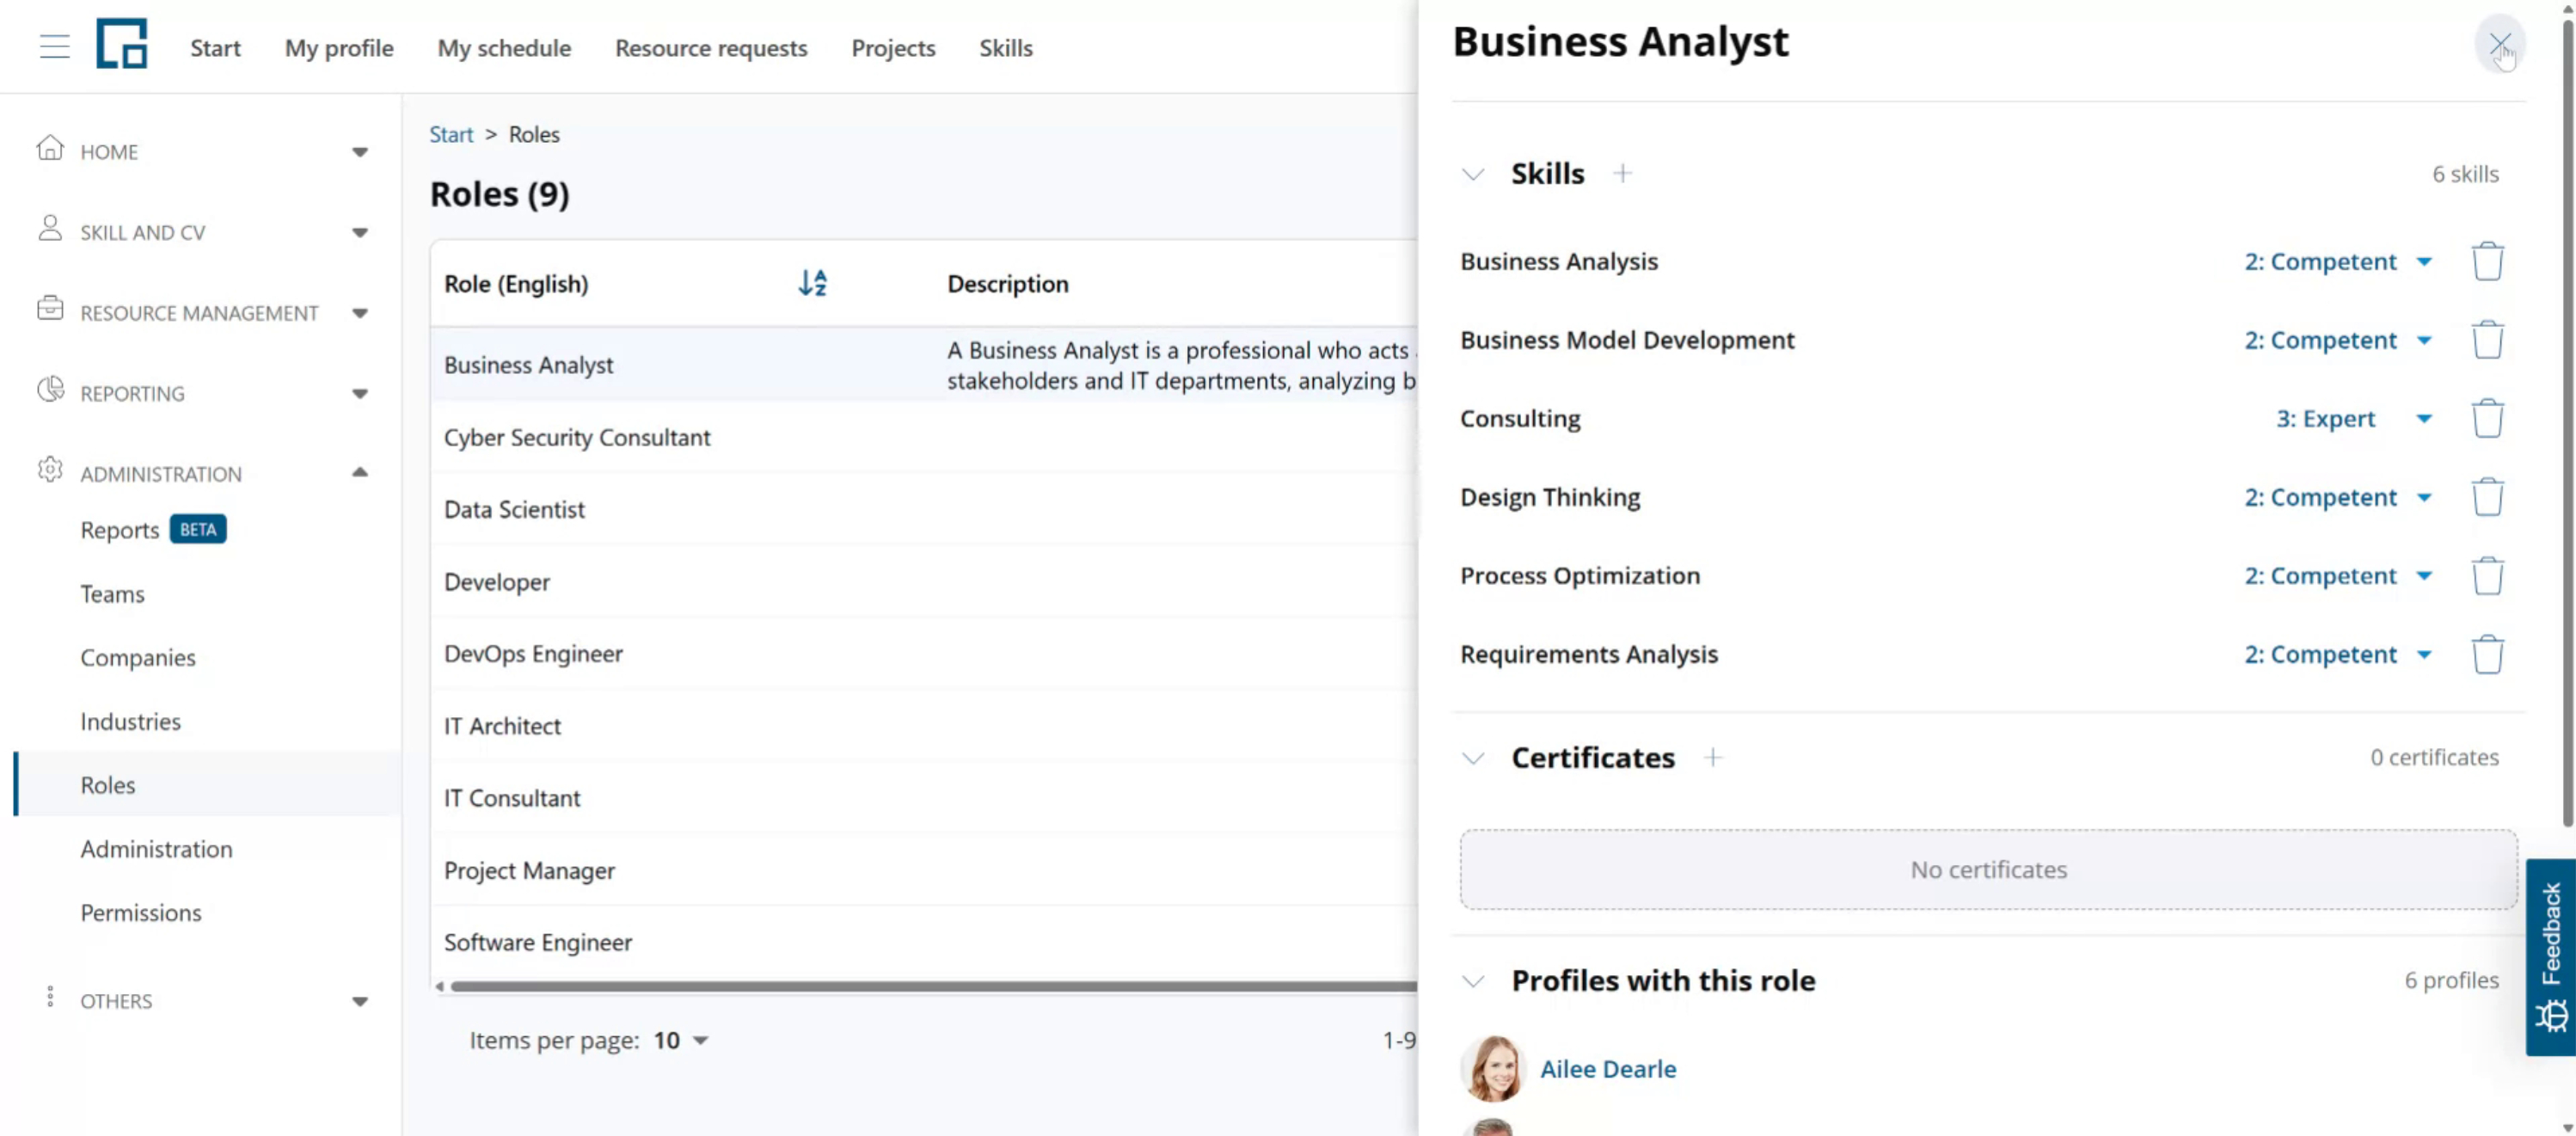
Task: Select the Data Scientist role row
Action: [x=924, y=509]
